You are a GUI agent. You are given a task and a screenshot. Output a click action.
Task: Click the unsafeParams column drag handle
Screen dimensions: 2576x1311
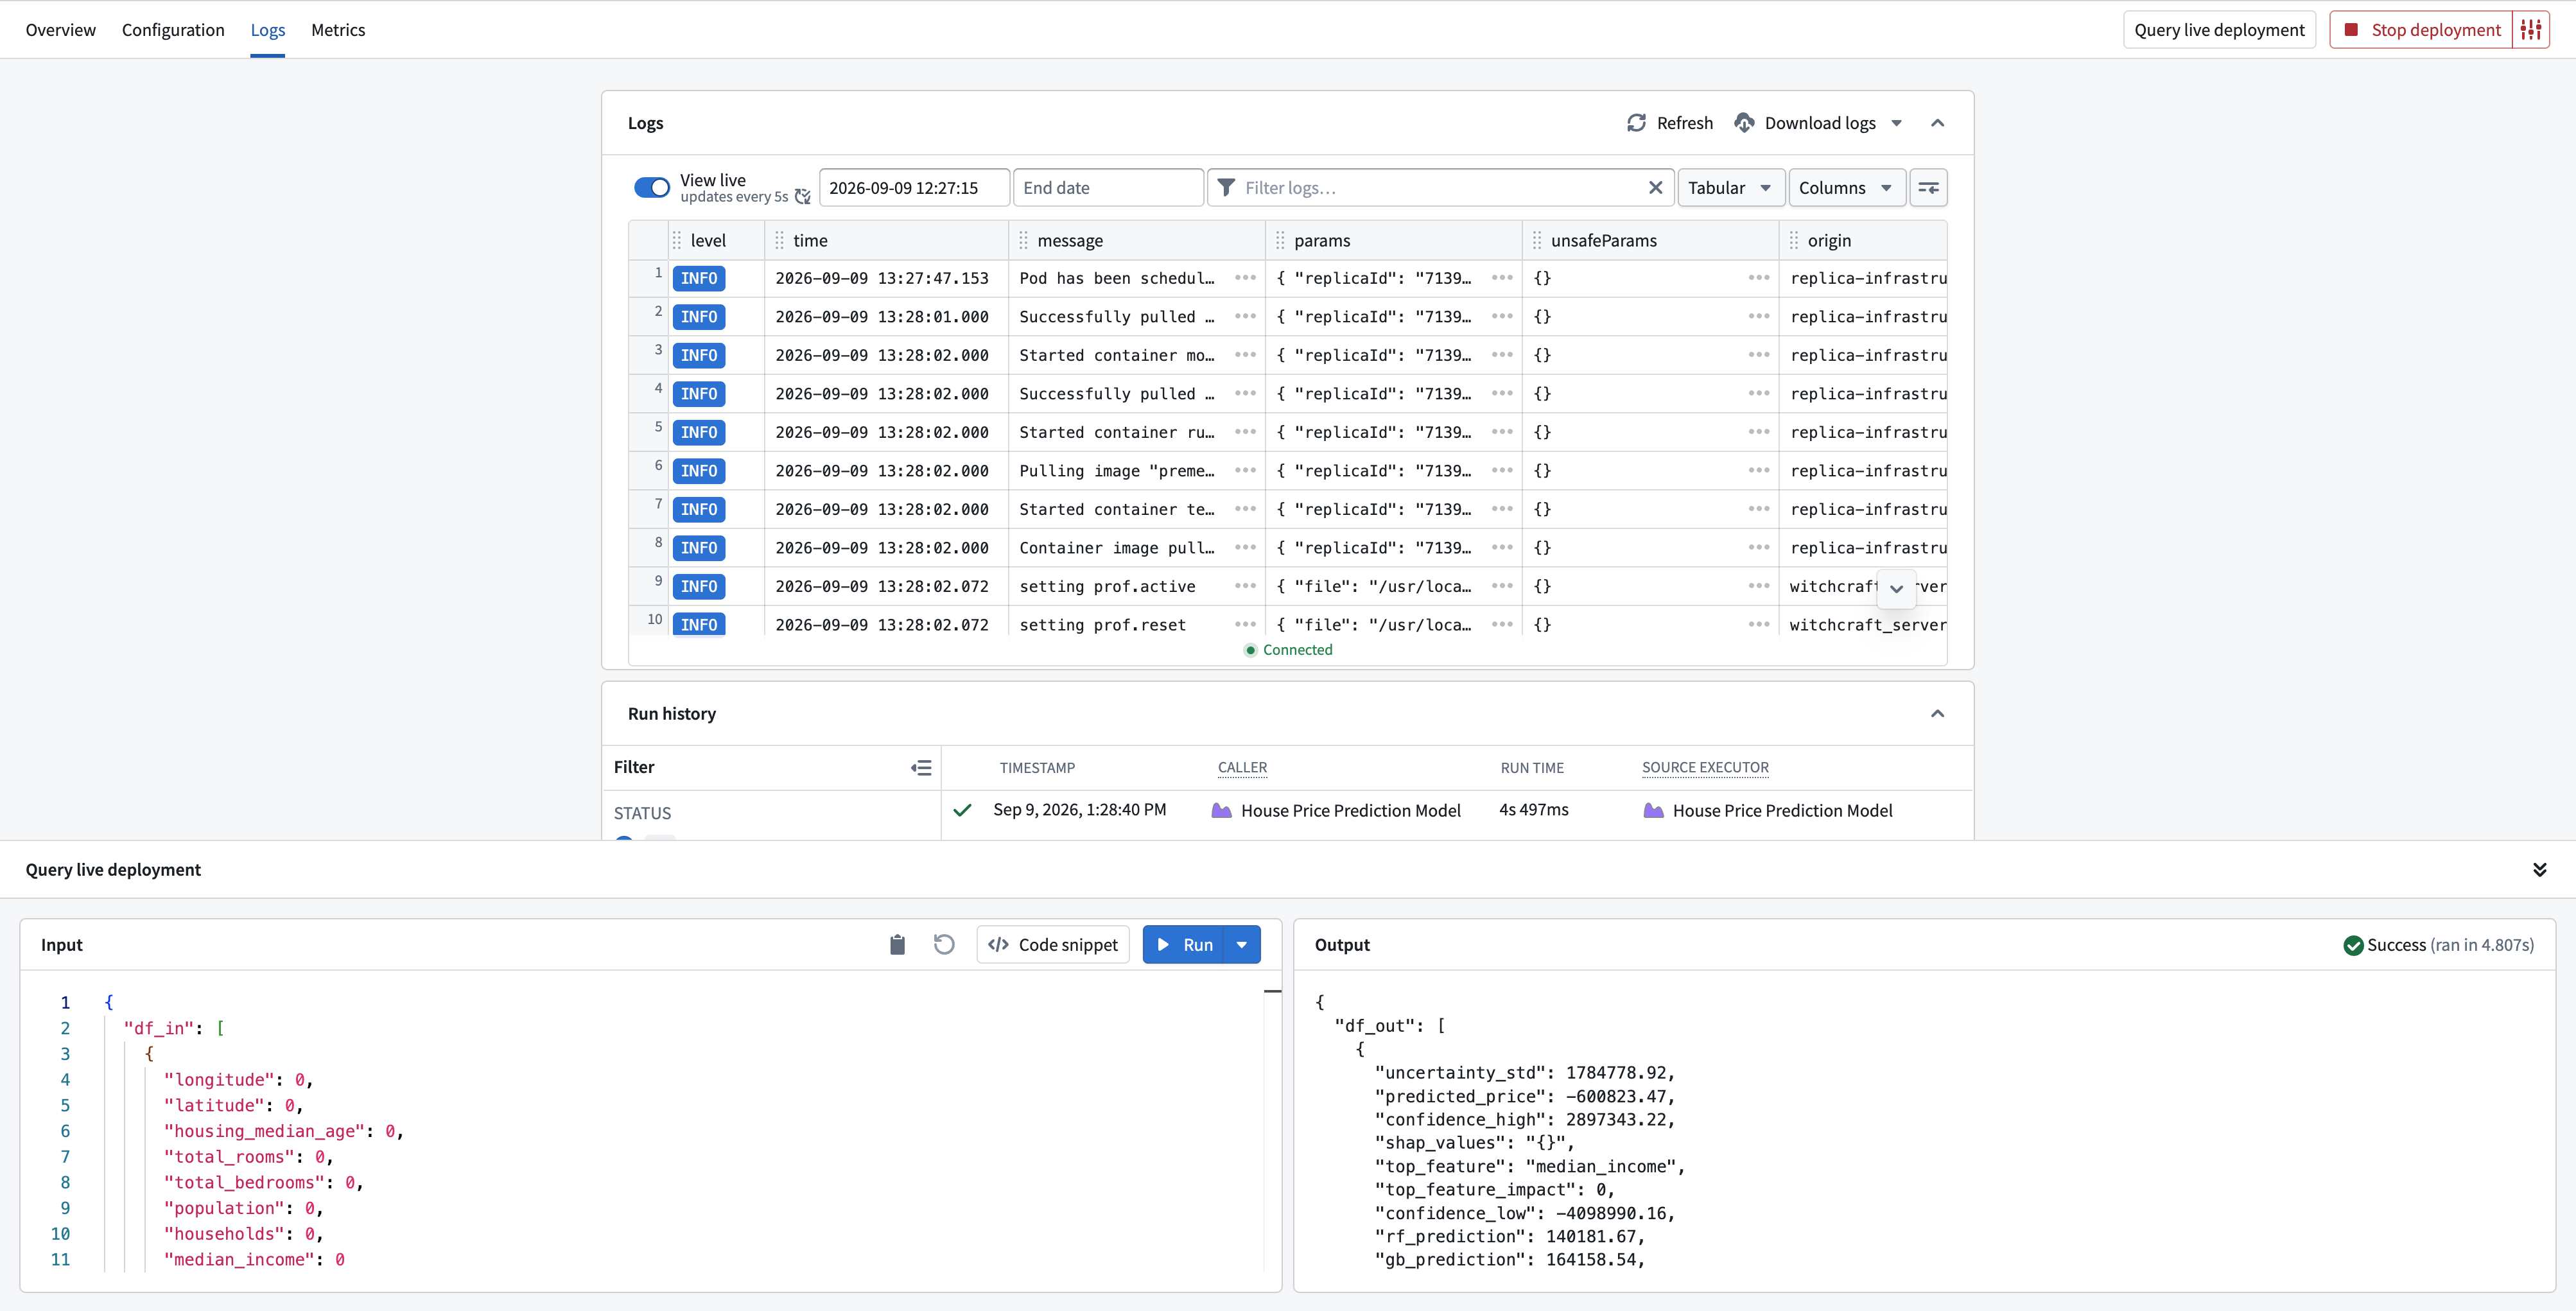(x=1537, y=241)
